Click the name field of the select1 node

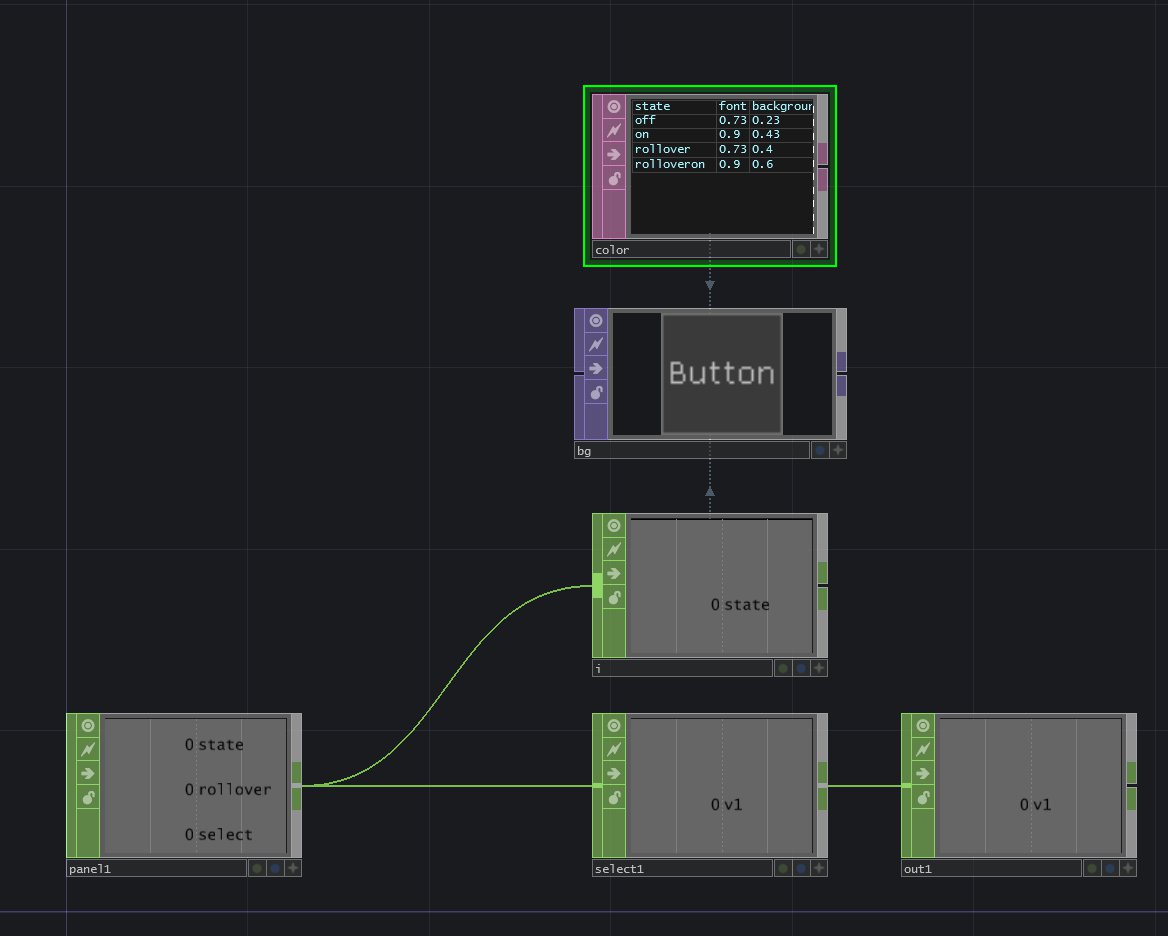(682, 869)
